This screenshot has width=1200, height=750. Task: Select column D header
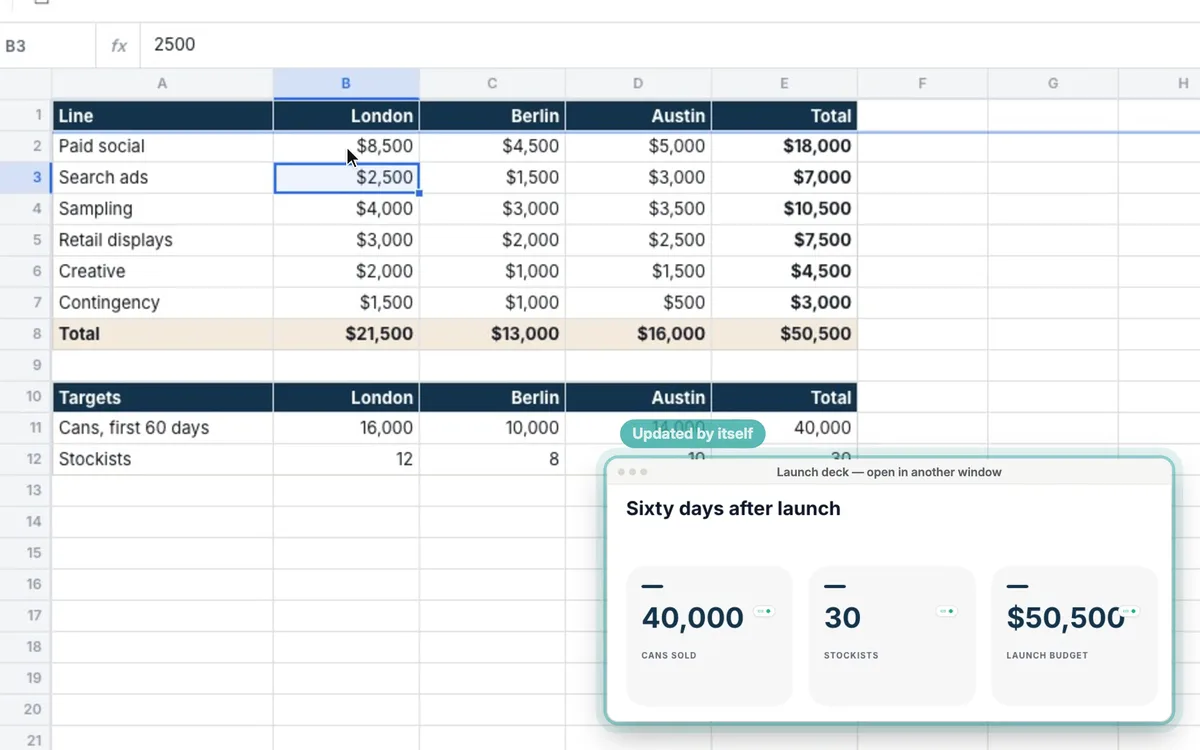[x=638, y=84]
